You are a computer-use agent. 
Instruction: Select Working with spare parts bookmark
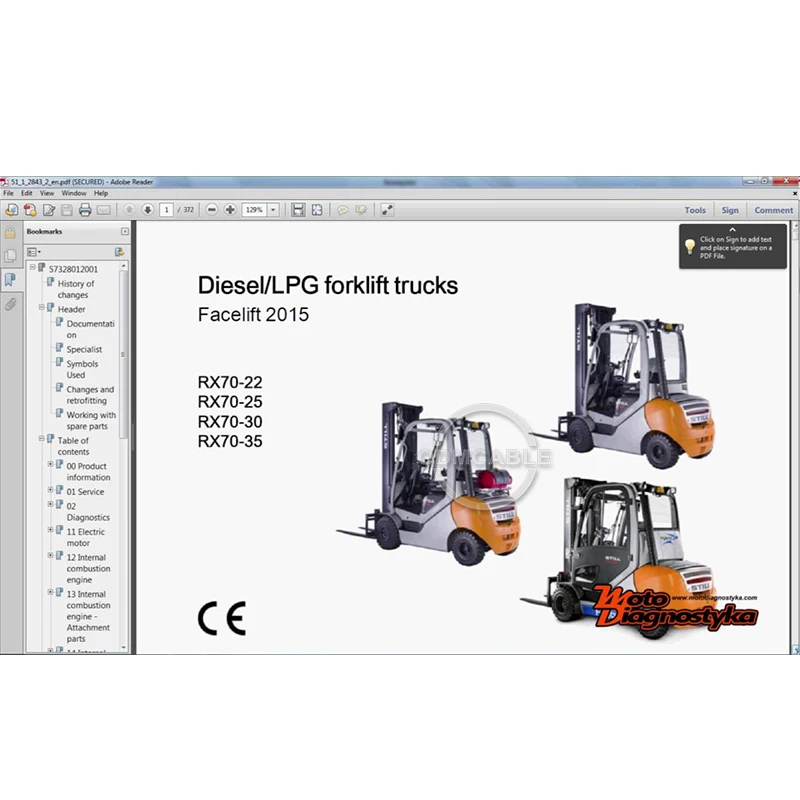[91, 420]
